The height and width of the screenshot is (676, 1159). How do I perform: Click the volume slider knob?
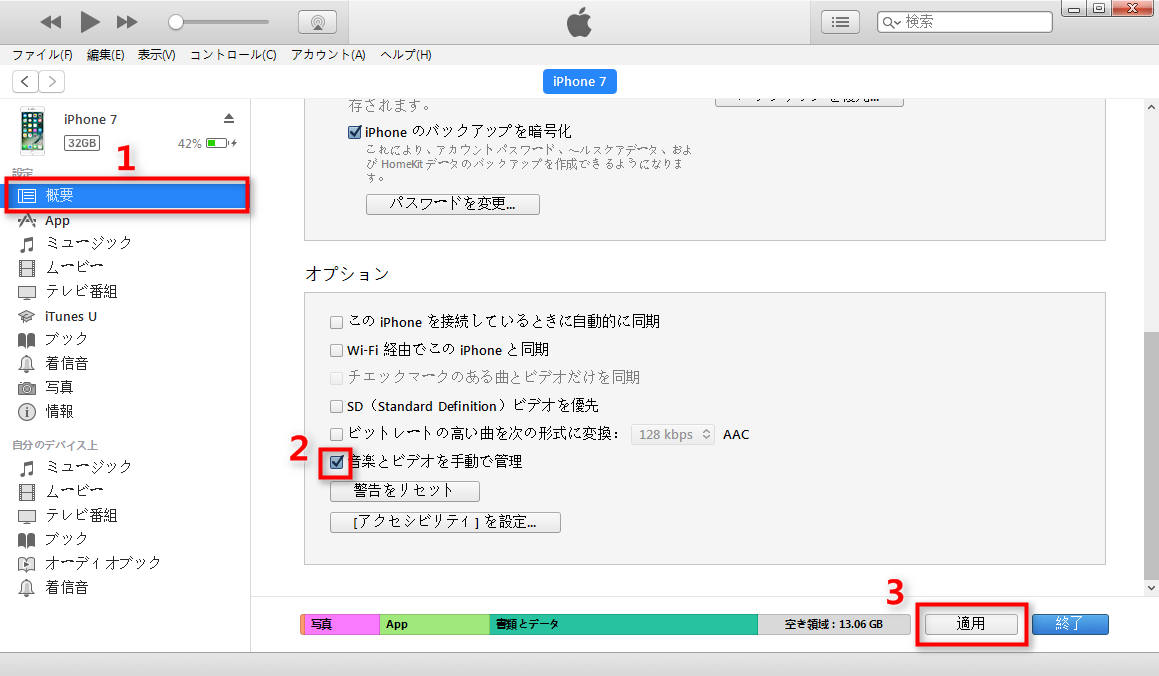click(x=176, y=22)
